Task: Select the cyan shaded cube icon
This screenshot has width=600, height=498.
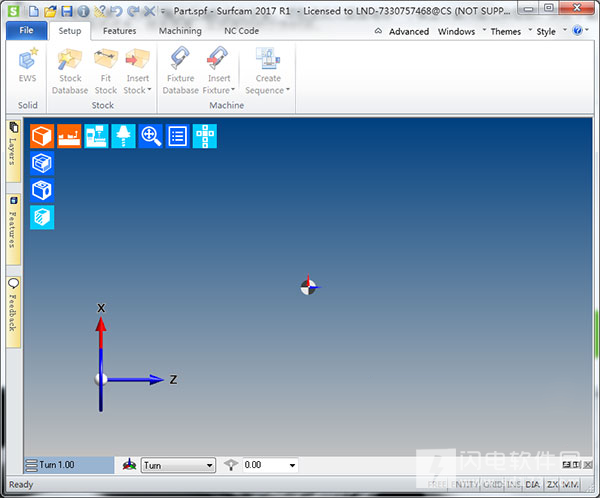Action: pos(42,217)
